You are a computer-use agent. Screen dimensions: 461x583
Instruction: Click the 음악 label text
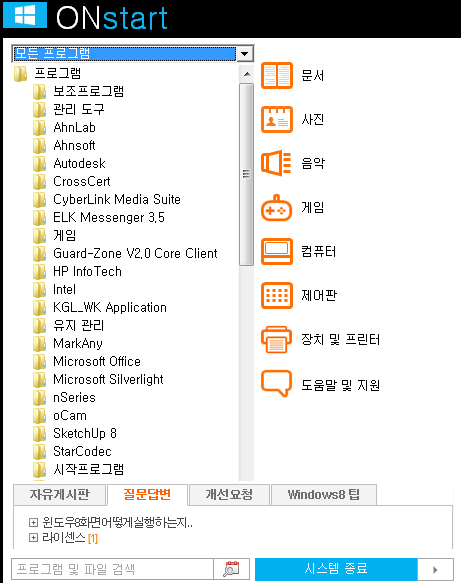[x=313, y=163]
